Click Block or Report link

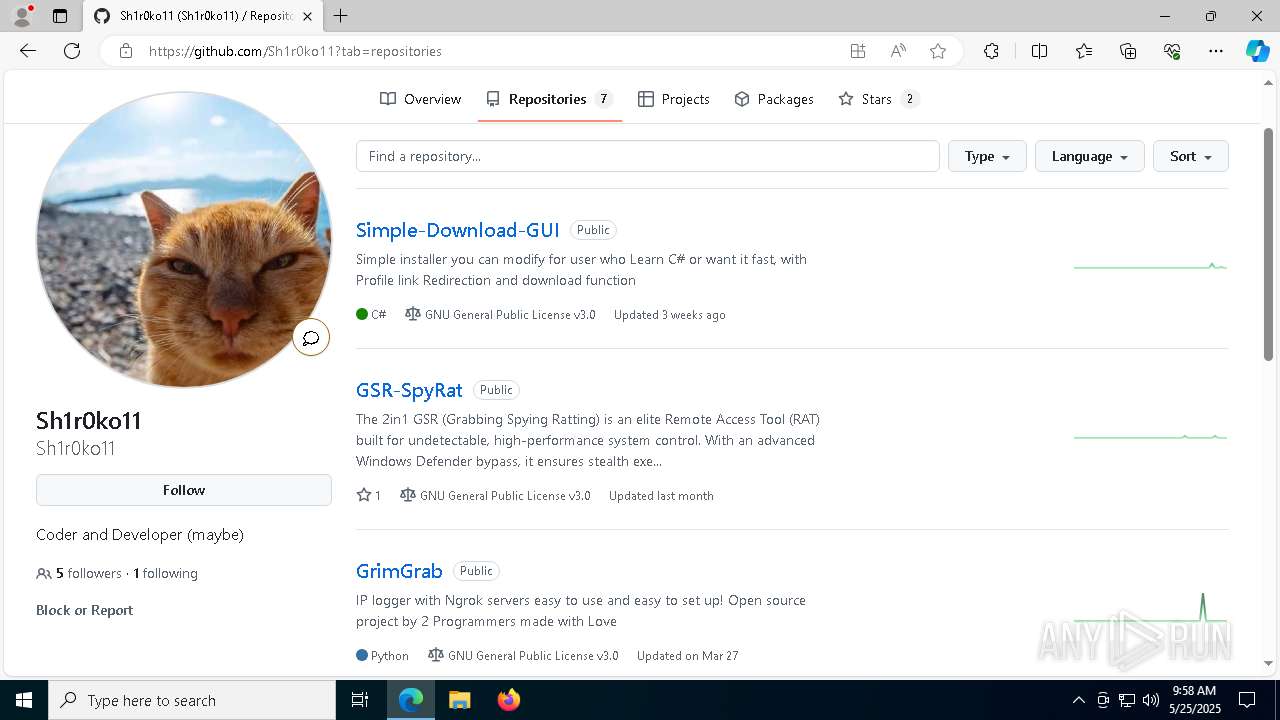[84, 610]
